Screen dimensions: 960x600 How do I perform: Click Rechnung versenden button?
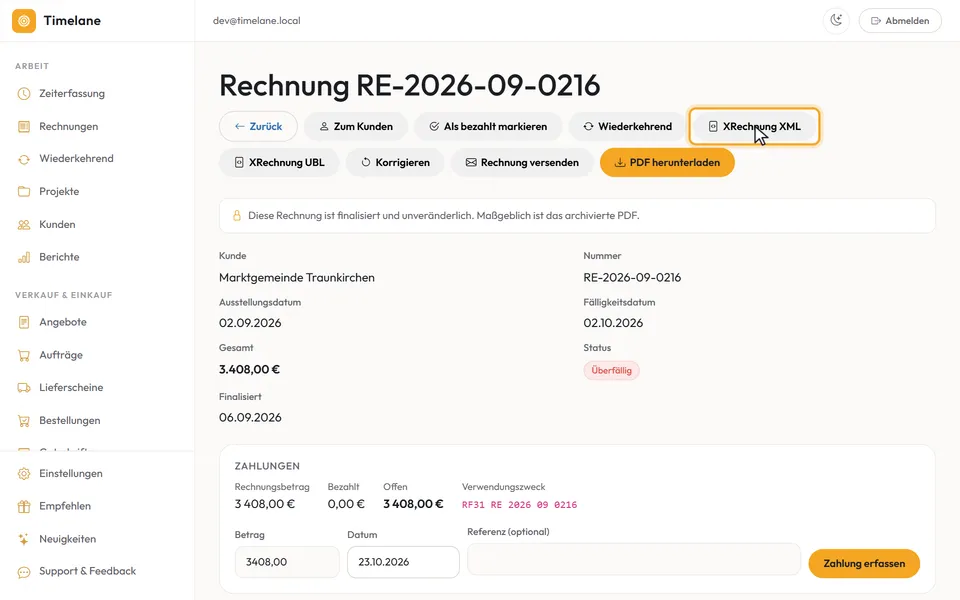point(522,162)
